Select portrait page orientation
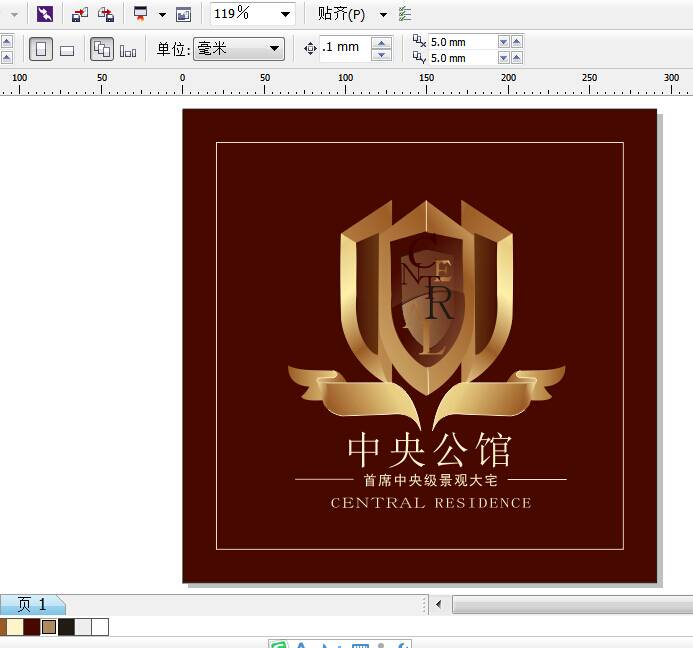693x648 pixels. [41, 49]
